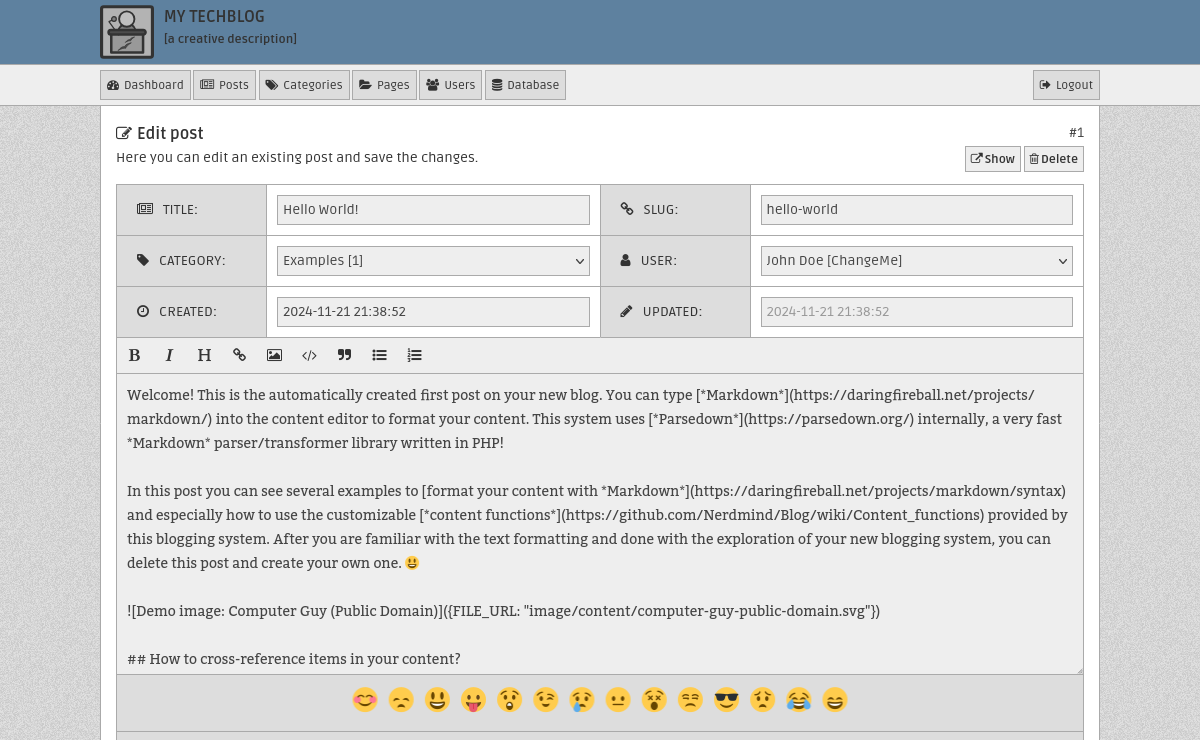Insert an image using the picture icon
This screenshot has width=1200, height=740.
pyautogui.click(x=274, y=355)
